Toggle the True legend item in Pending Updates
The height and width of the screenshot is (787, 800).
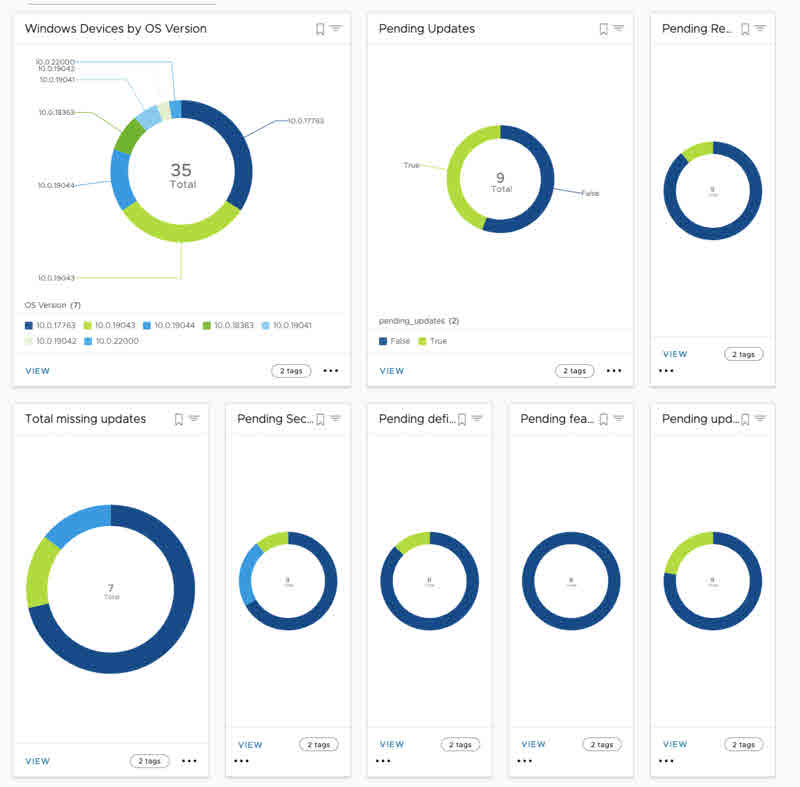point(433,341)
